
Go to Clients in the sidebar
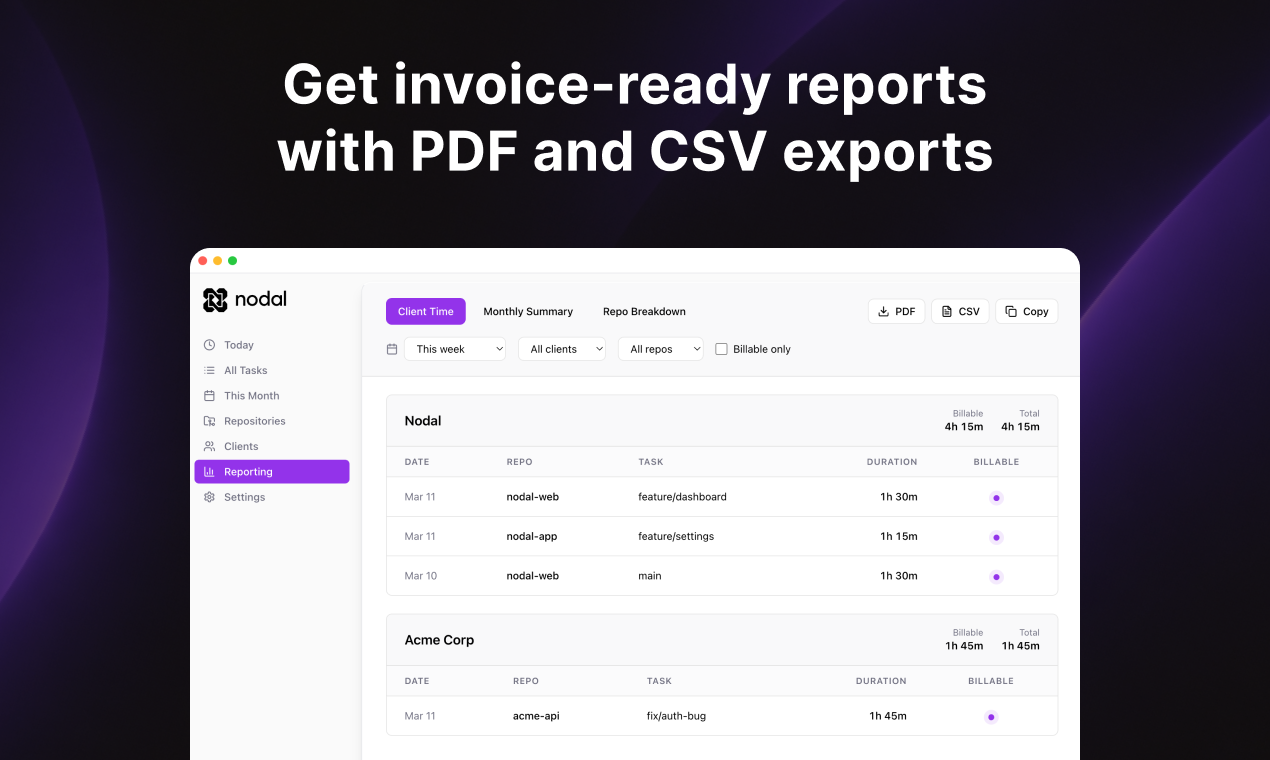(x=272, y=446)
